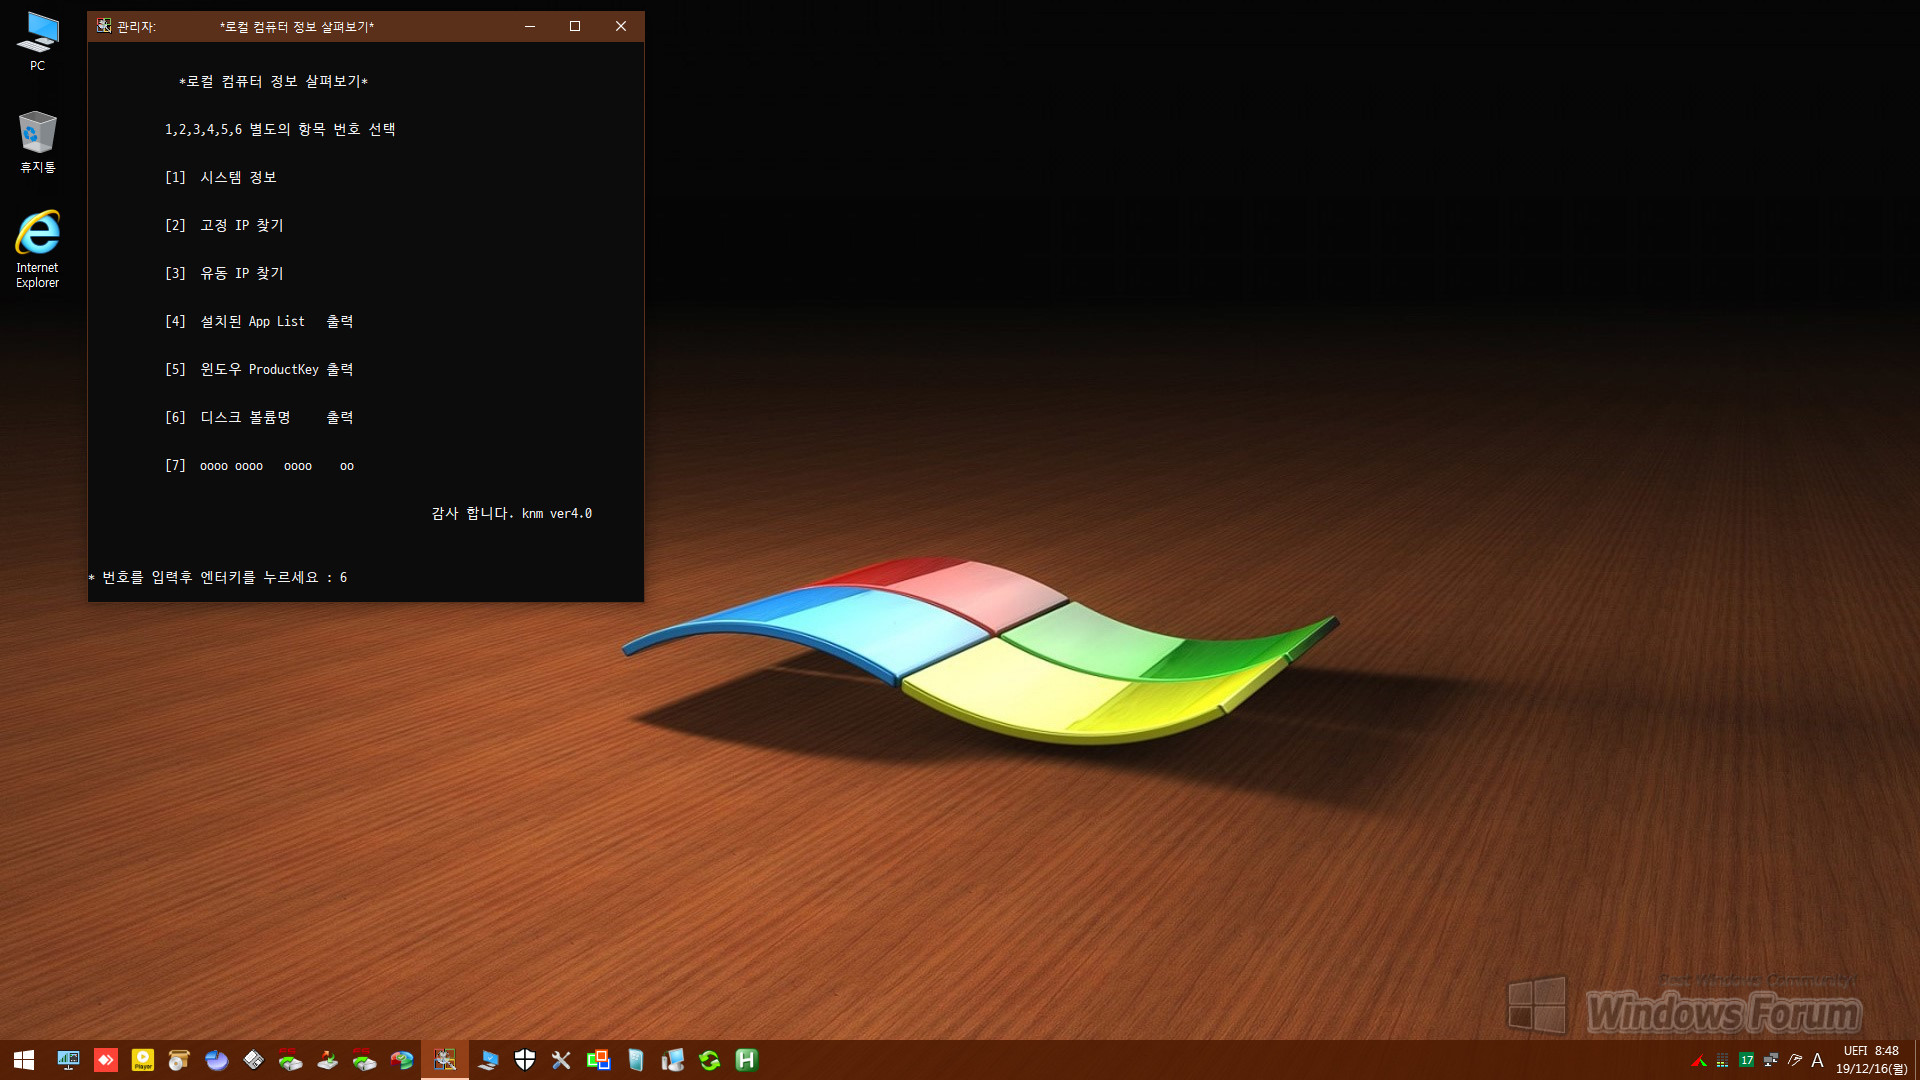The height and width of the screenshot is (1080, 1920).
Task: Open the monitor chart taskbar icon
Action: click(68, 1060)
